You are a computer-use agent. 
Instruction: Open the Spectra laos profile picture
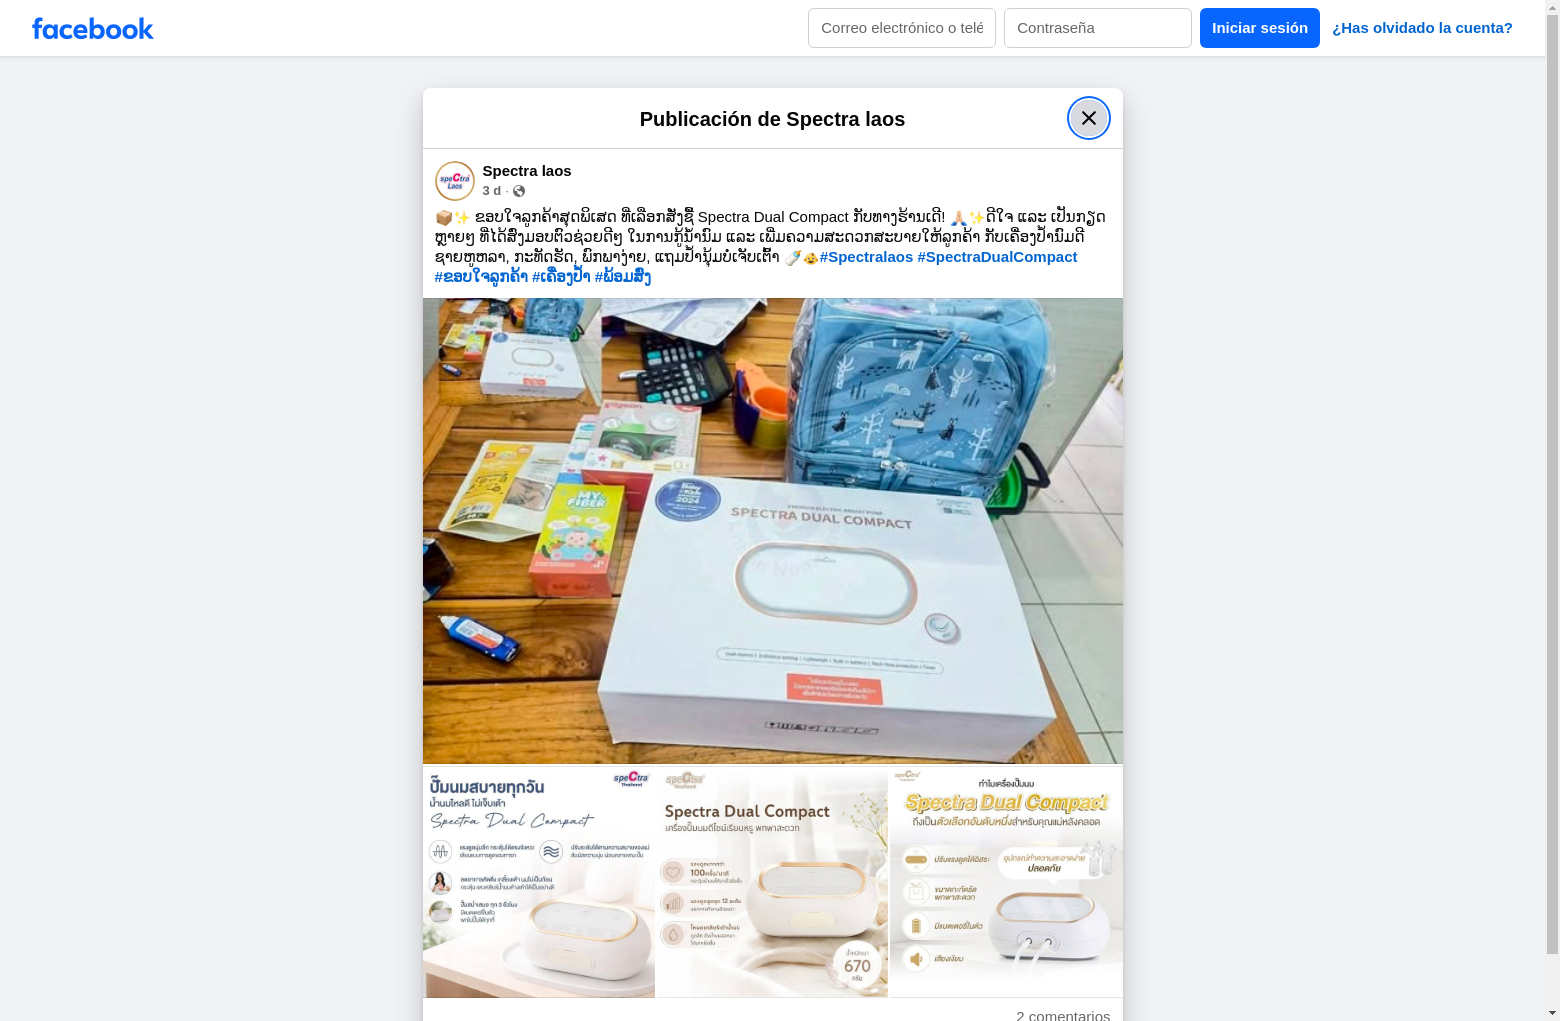click(455, 181)
